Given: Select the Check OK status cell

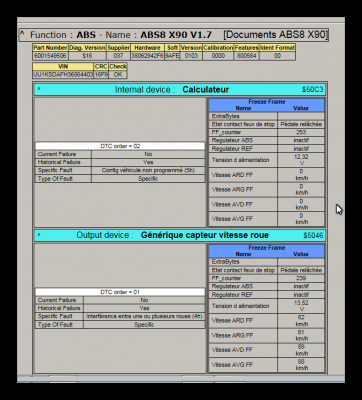Looking at the screenshot, I should tap(118, 75).
